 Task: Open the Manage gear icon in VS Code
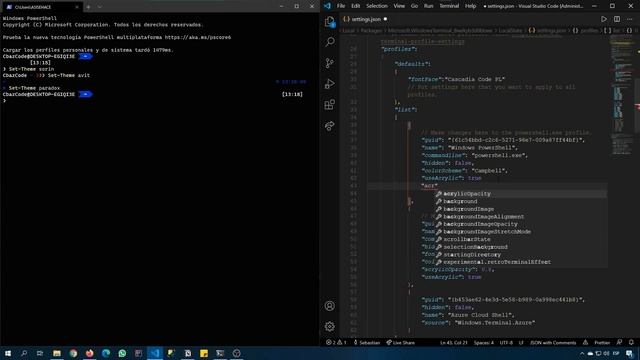pos(330,327)
